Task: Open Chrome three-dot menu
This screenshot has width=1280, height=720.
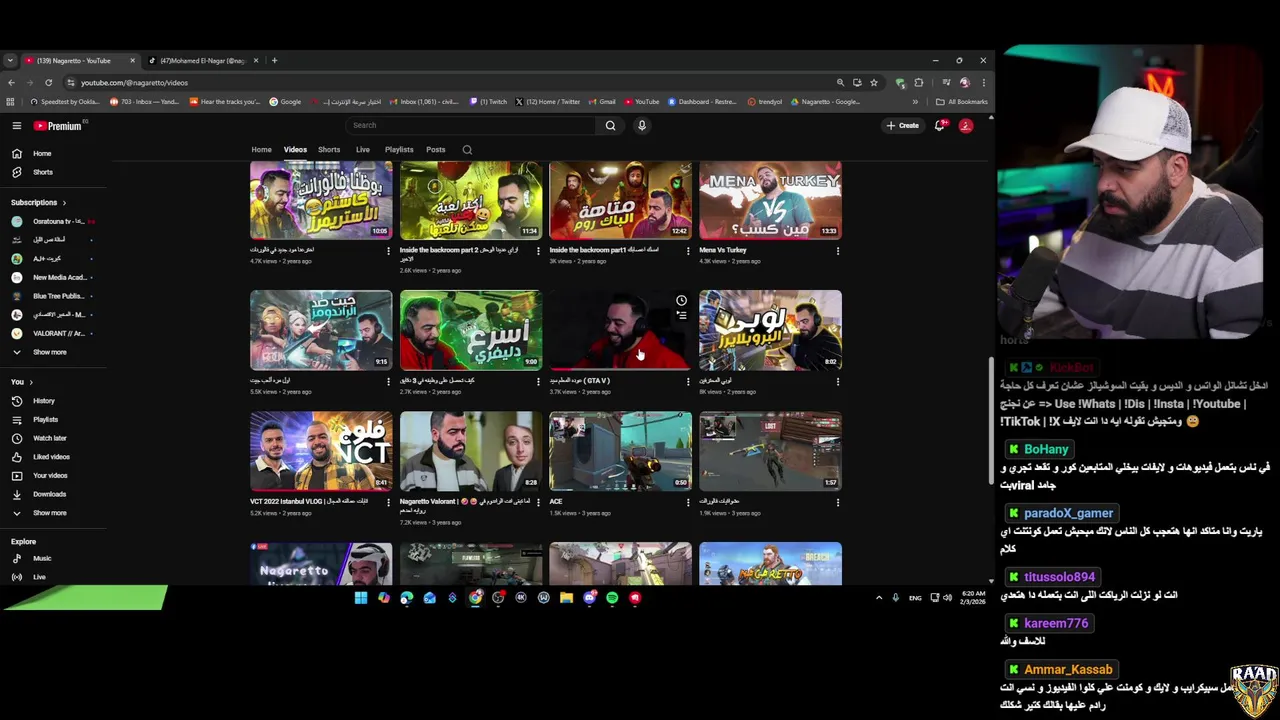Action: click(983, 83)
